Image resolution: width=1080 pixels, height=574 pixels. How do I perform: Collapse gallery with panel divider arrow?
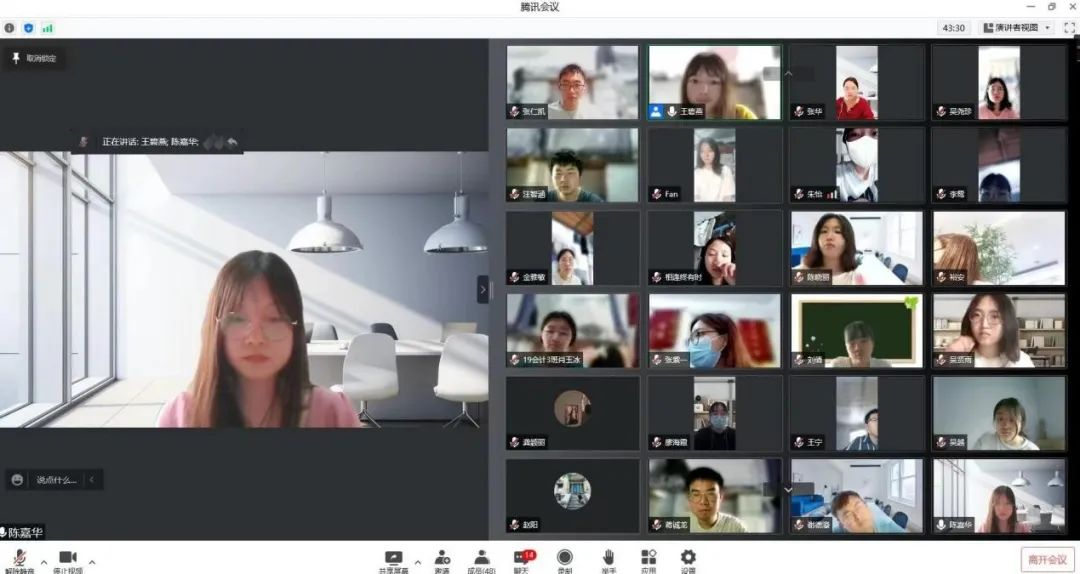(483, 289)
